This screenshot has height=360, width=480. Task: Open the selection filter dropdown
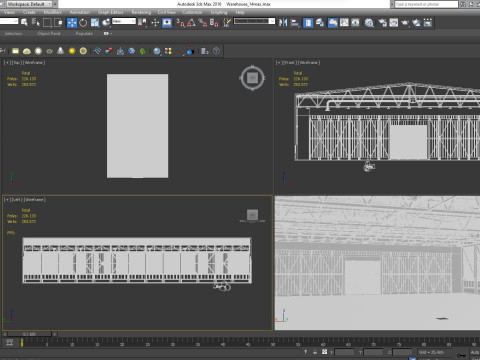click(9, 21)
